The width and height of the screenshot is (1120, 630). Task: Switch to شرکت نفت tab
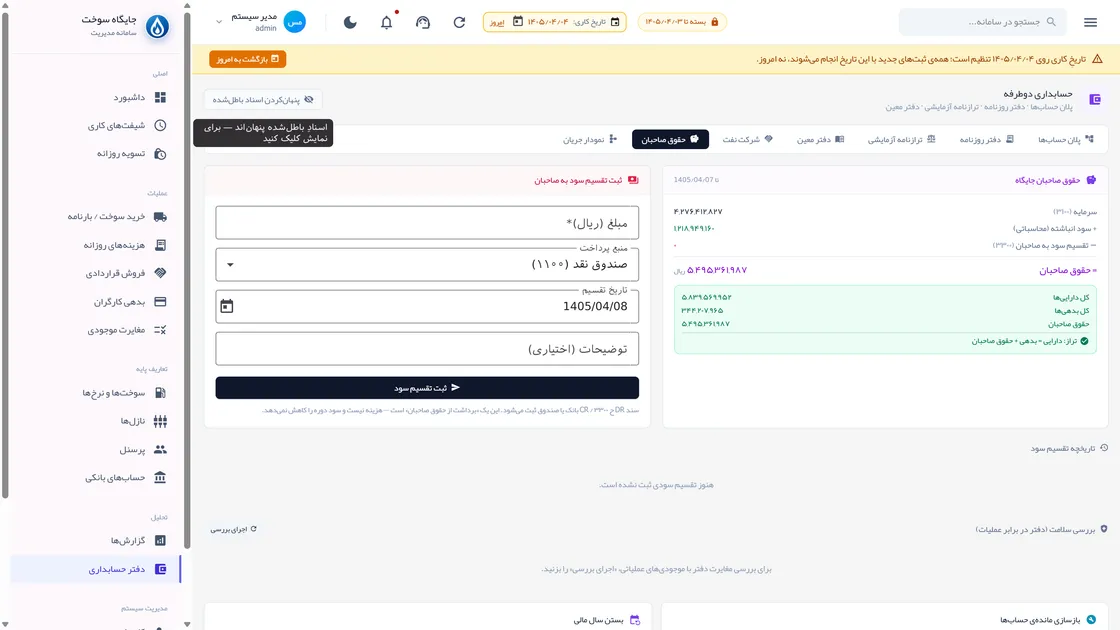(747, 139)
